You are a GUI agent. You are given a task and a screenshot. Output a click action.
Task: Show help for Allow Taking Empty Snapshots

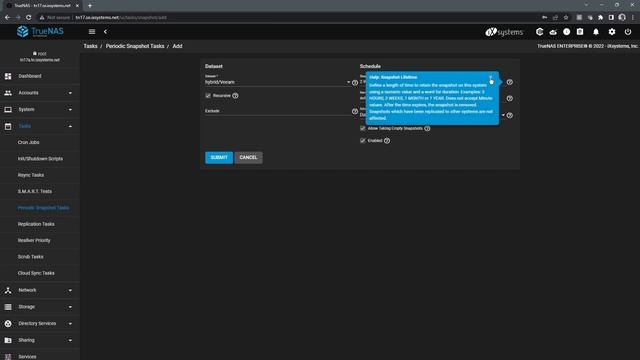pos(427,128)
